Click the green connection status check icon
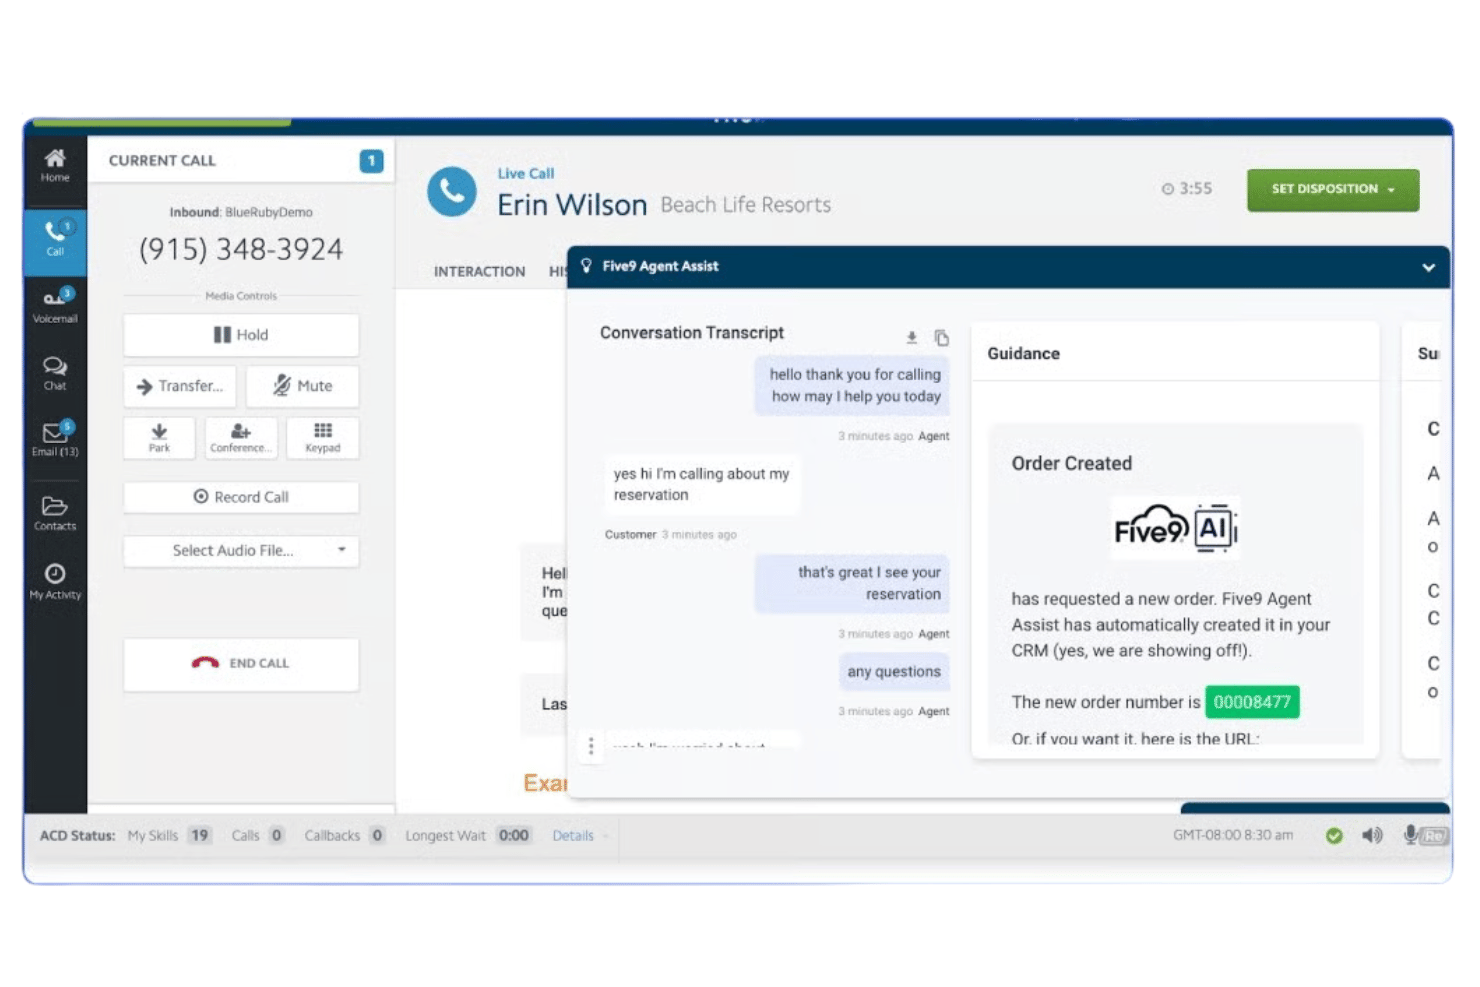Viewport: 1480px width, 987px height. click(1333, 836)
